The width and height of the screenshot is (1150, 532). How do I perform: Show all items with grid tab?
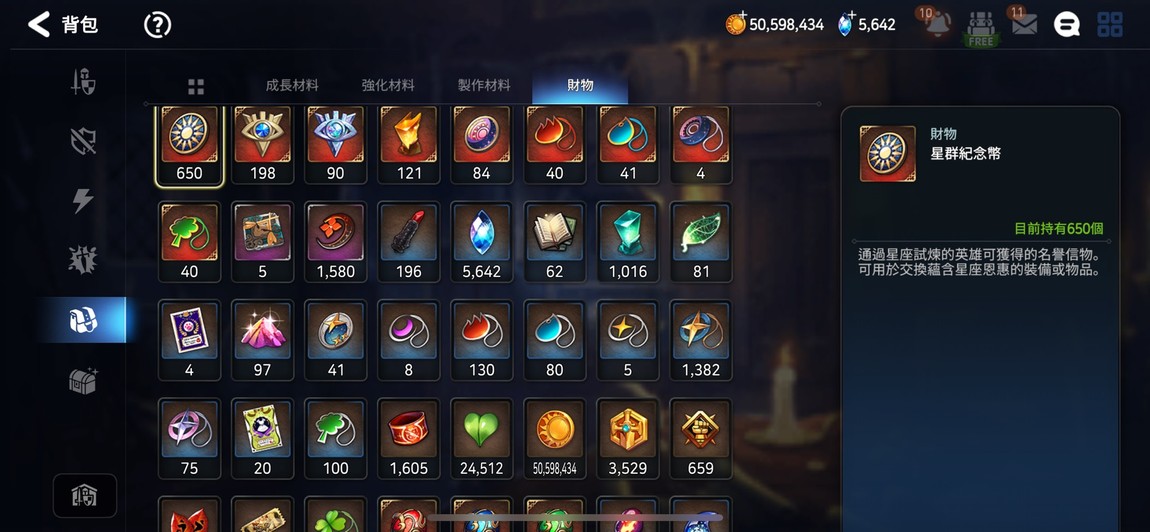click(196, 87)
